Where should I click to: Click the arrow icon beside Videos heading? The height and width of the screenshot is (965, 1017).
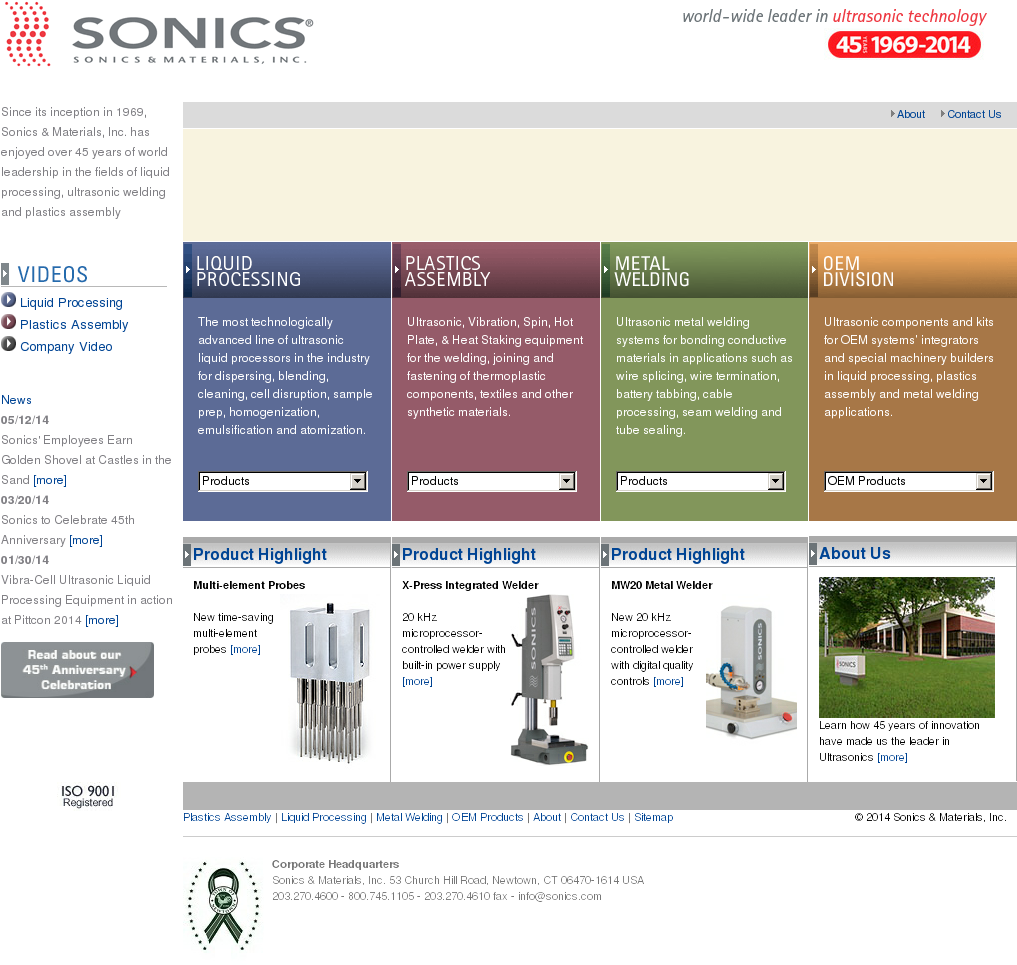5,274
